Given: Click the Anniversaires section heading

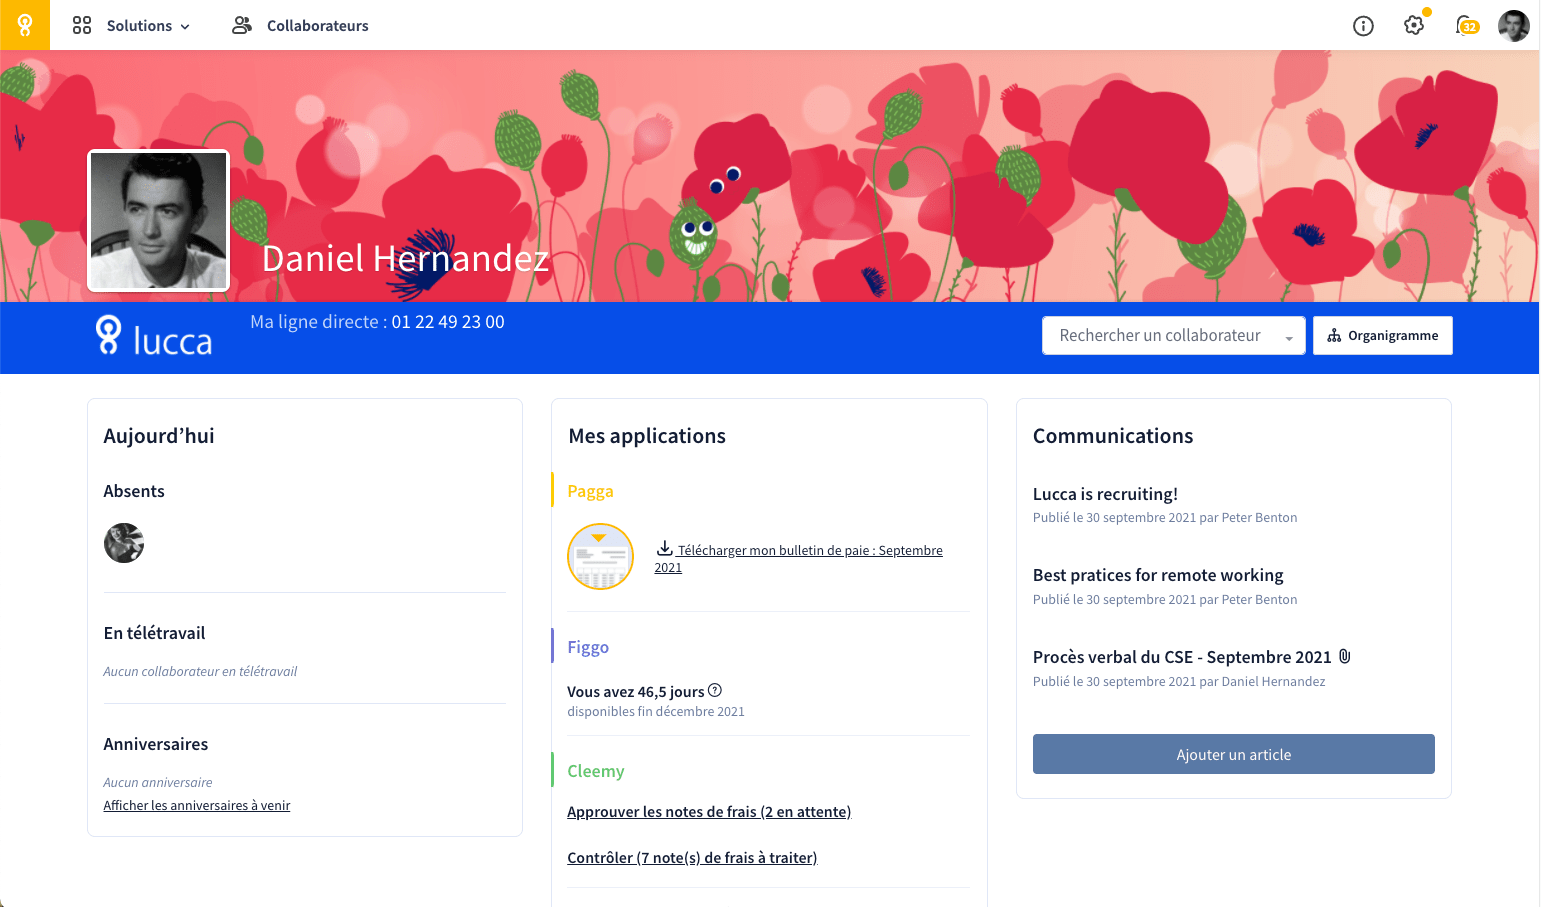Looking at the screenshot, I should click(156, 744).
